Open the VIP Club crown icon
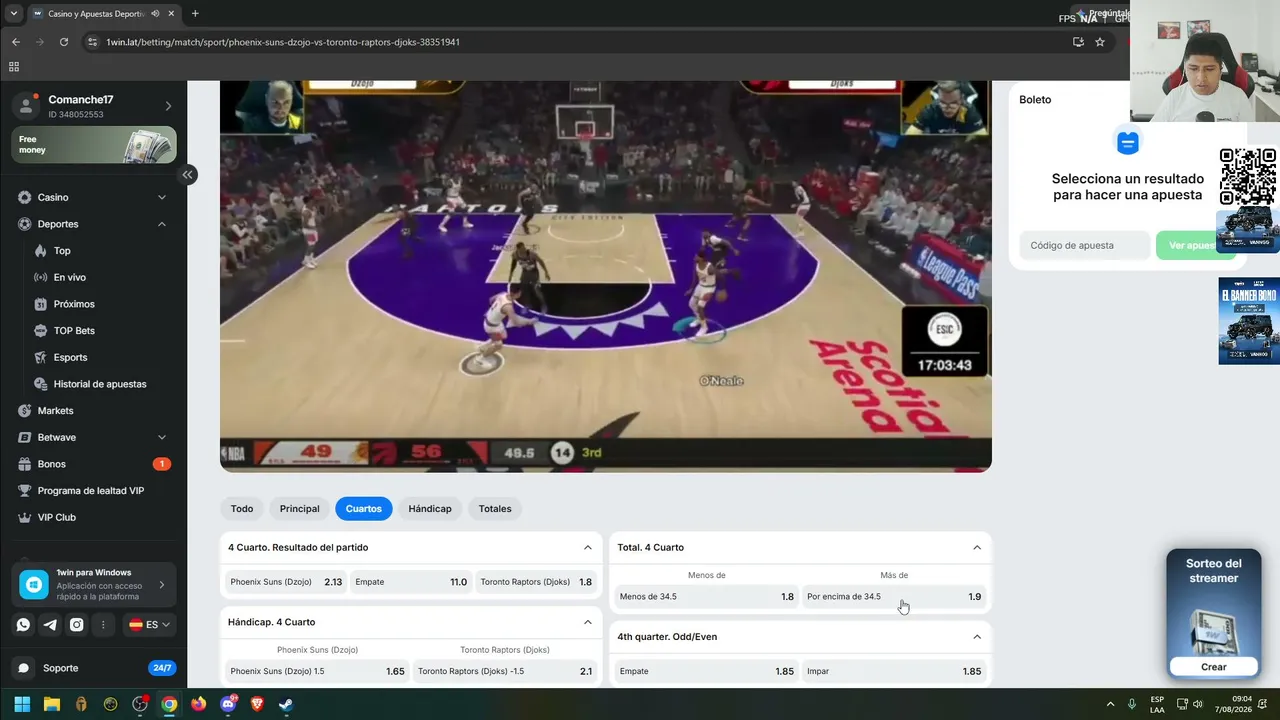This screenshot has width=1280, height=720. [x=25, y=518]
